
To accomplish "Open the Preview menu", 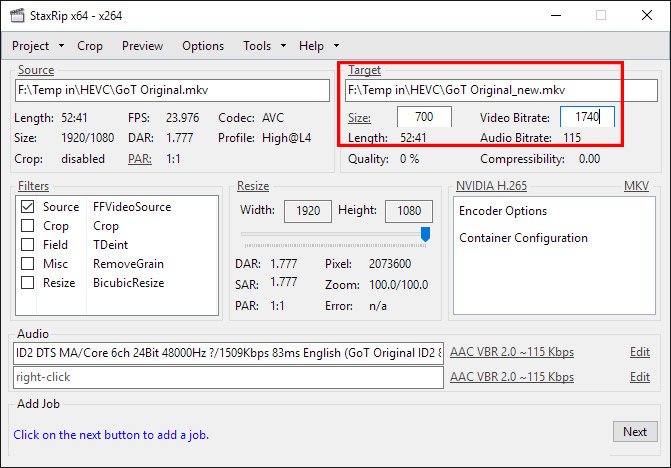I will pyautogui.click(x=142, y=46).
